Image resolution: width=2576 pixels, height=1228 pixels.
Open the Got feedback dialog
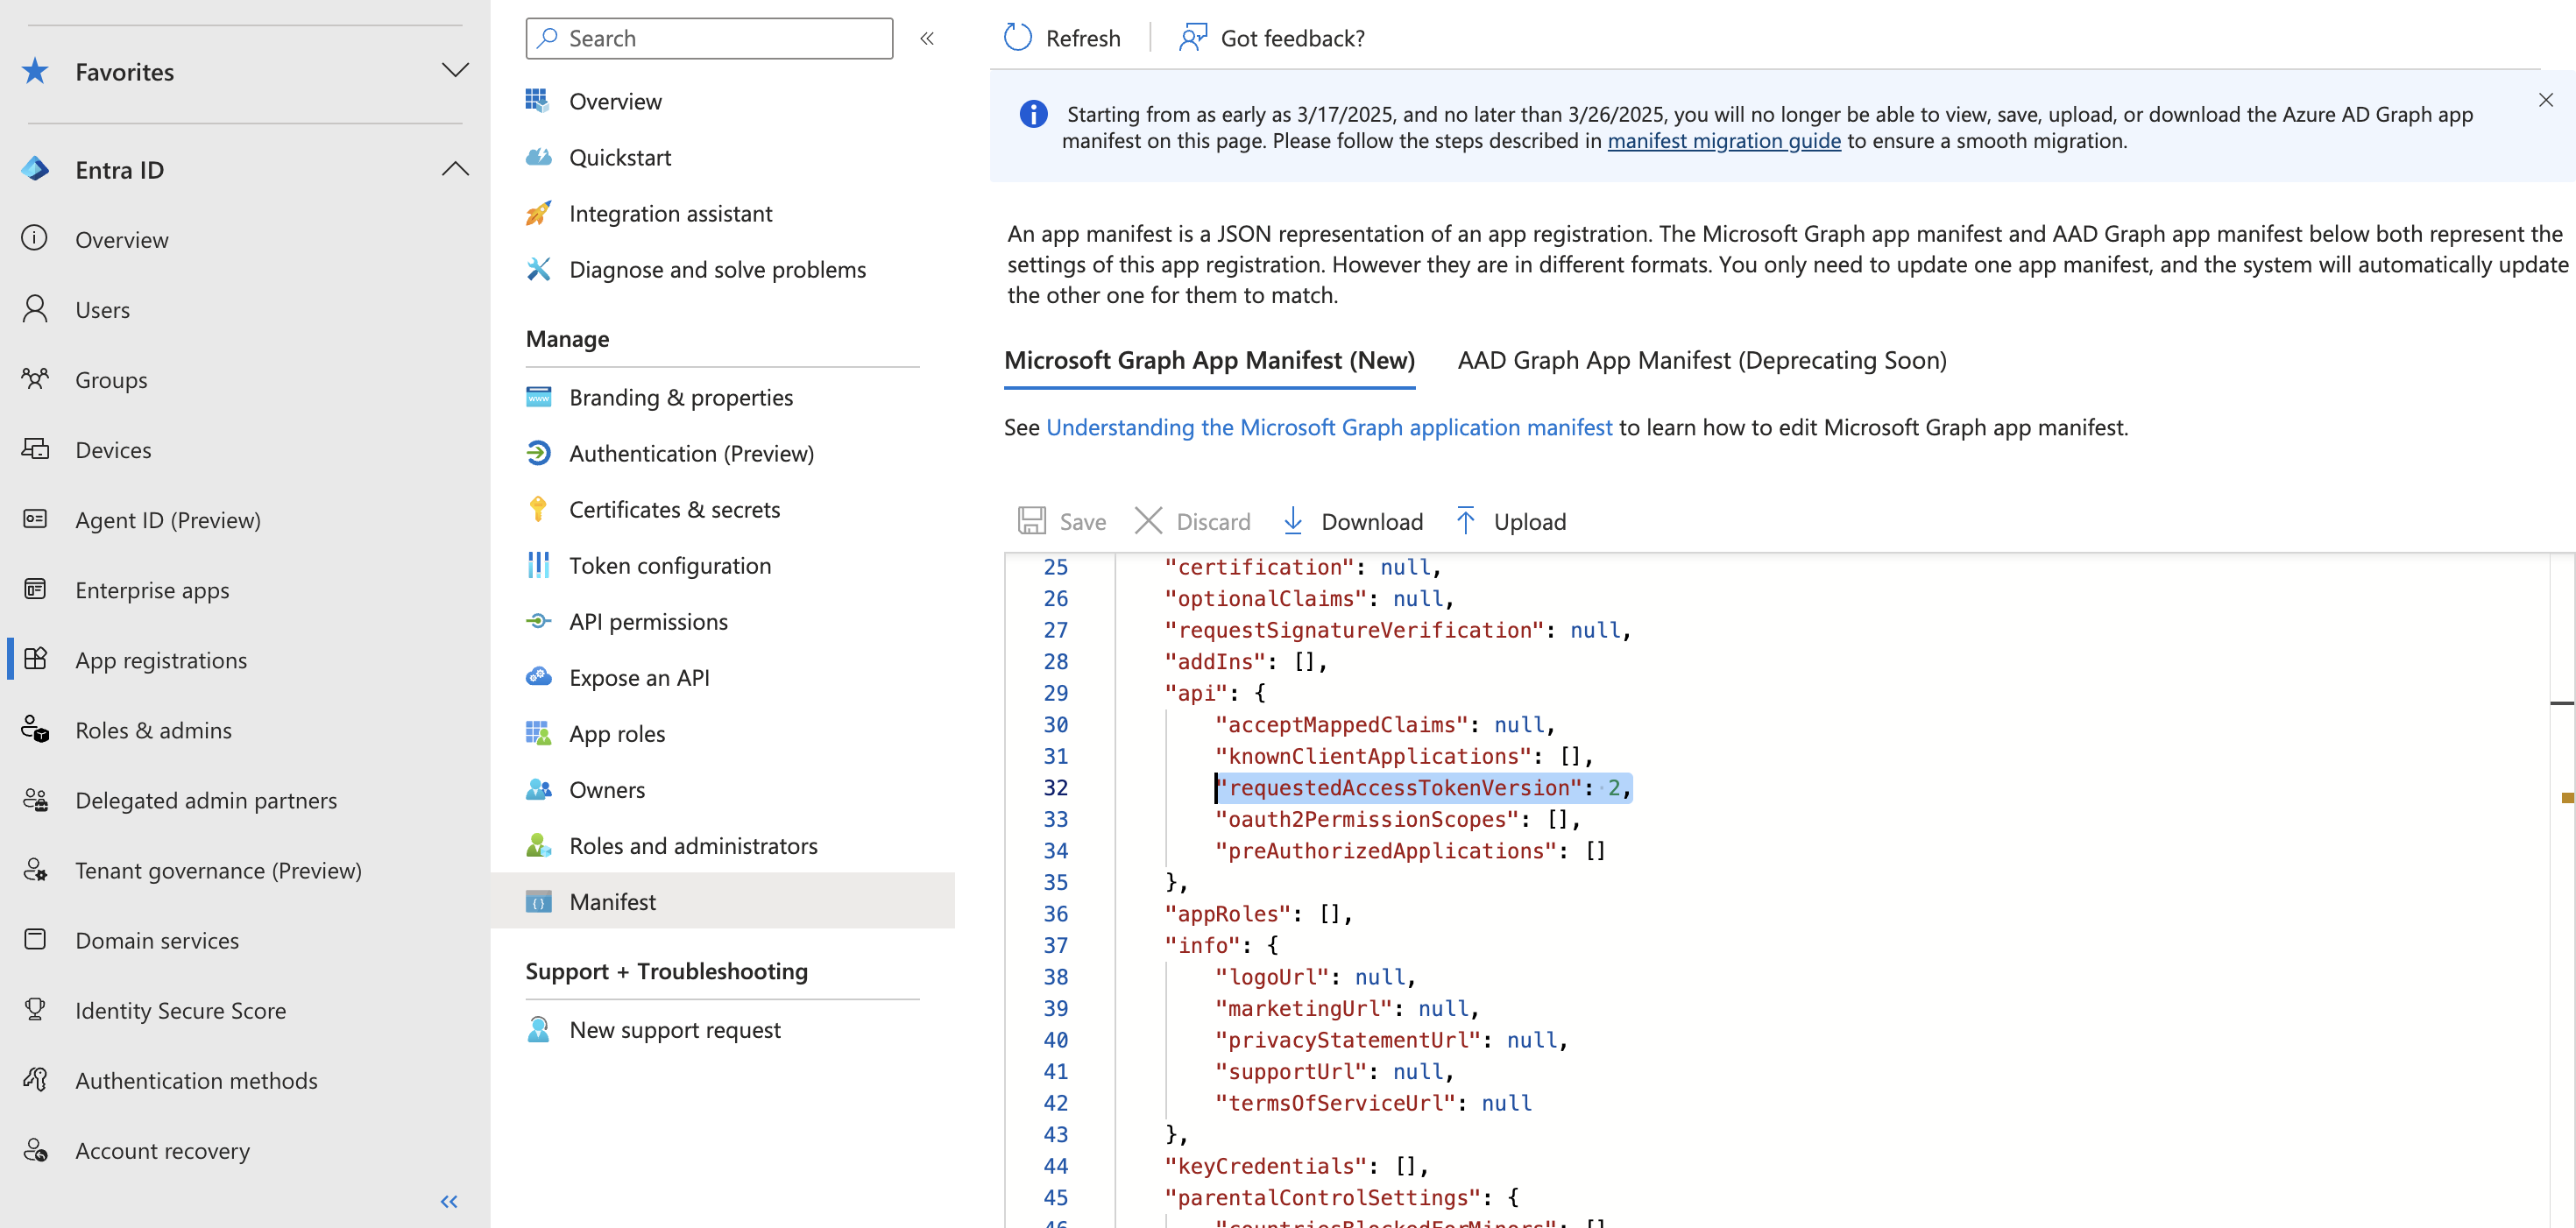click(1271, 37)
